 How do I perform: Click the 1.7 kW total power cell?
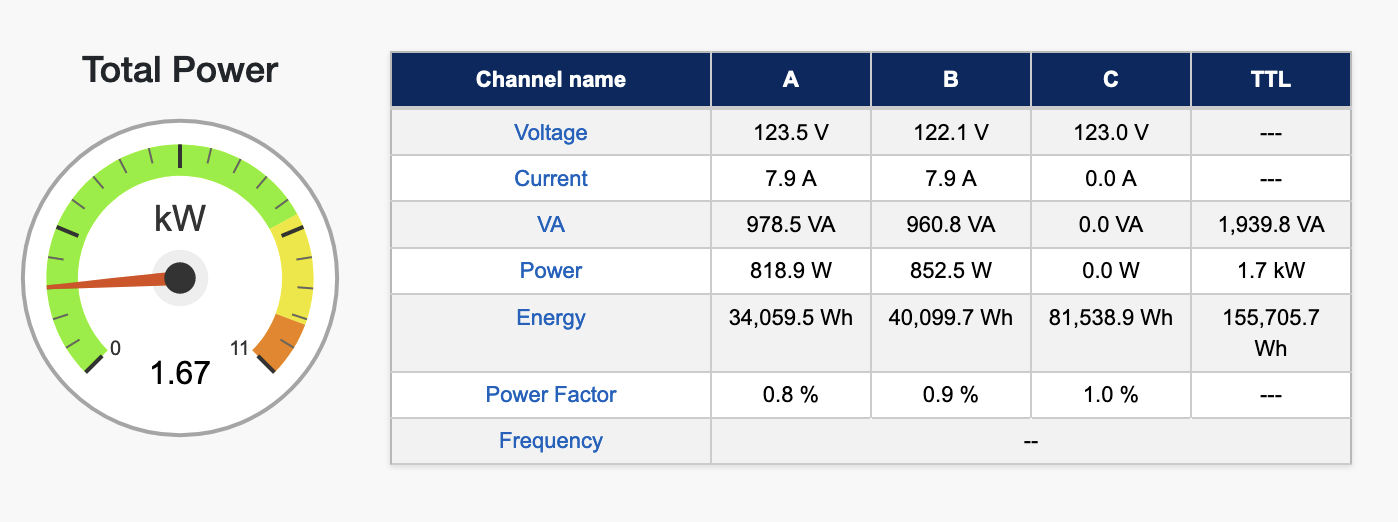point(1270,271)
